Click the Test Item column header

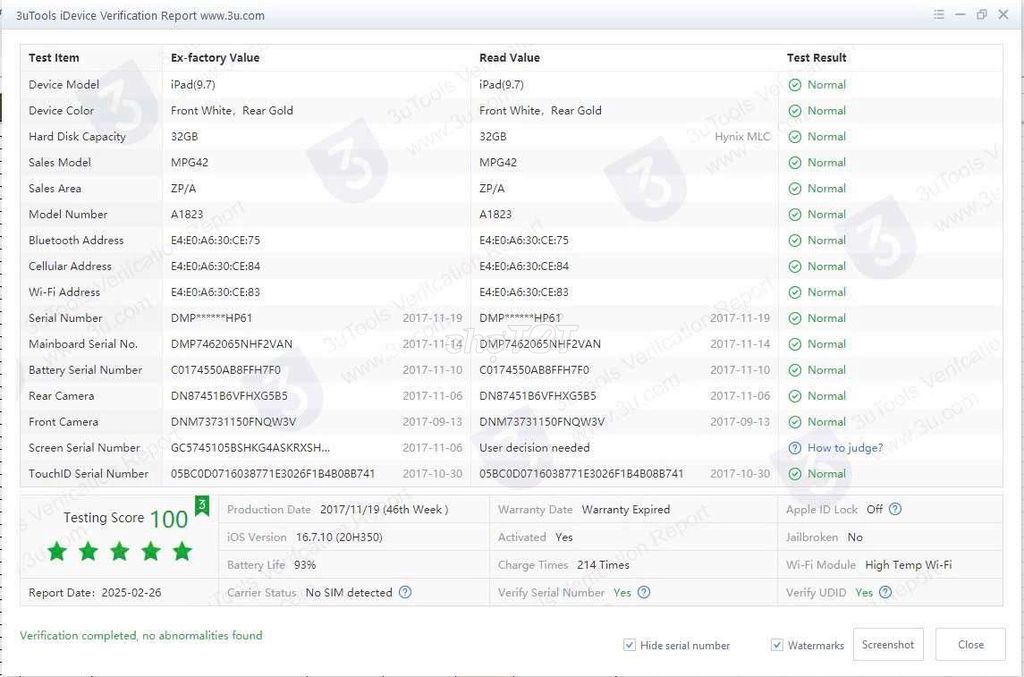(54, 57)
